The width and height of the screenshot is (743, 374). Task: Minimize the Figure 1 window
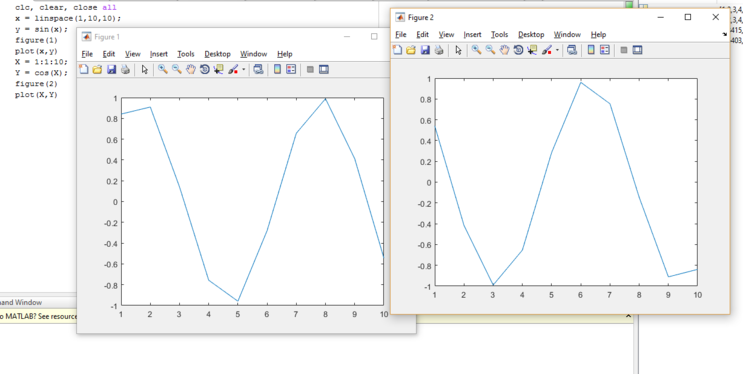pos(347,36)
